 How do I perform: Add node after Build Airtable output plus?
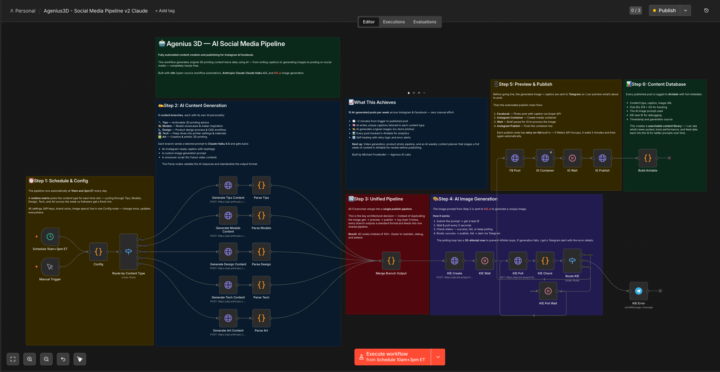coord(669,158)
